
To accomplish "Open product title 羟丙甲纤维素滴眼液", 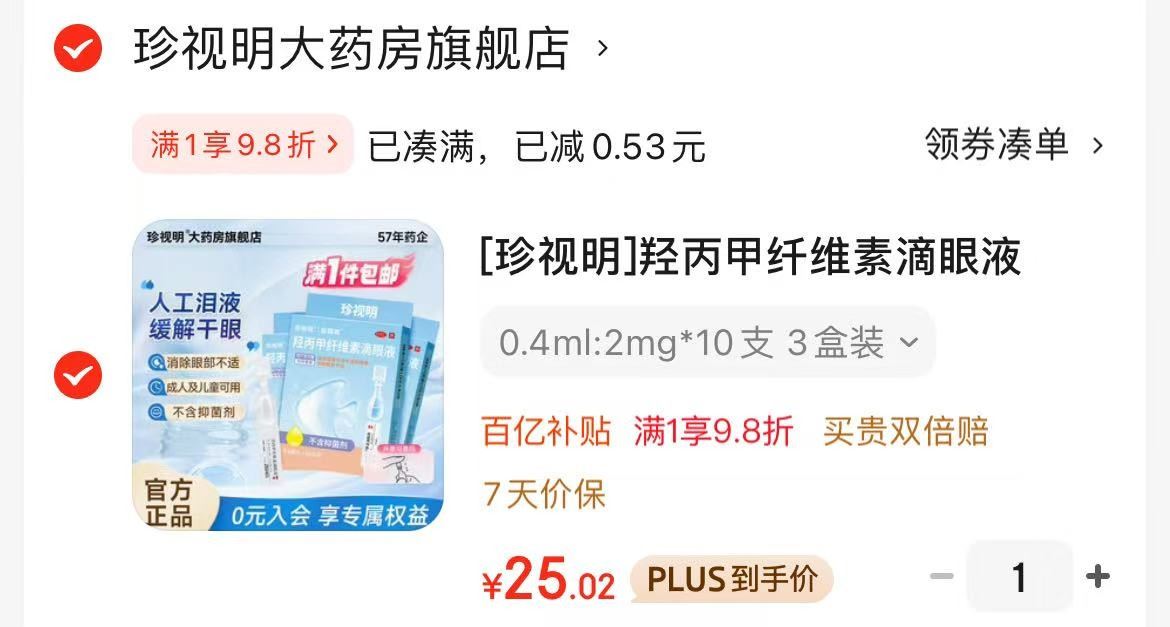I will click(750, 256).
